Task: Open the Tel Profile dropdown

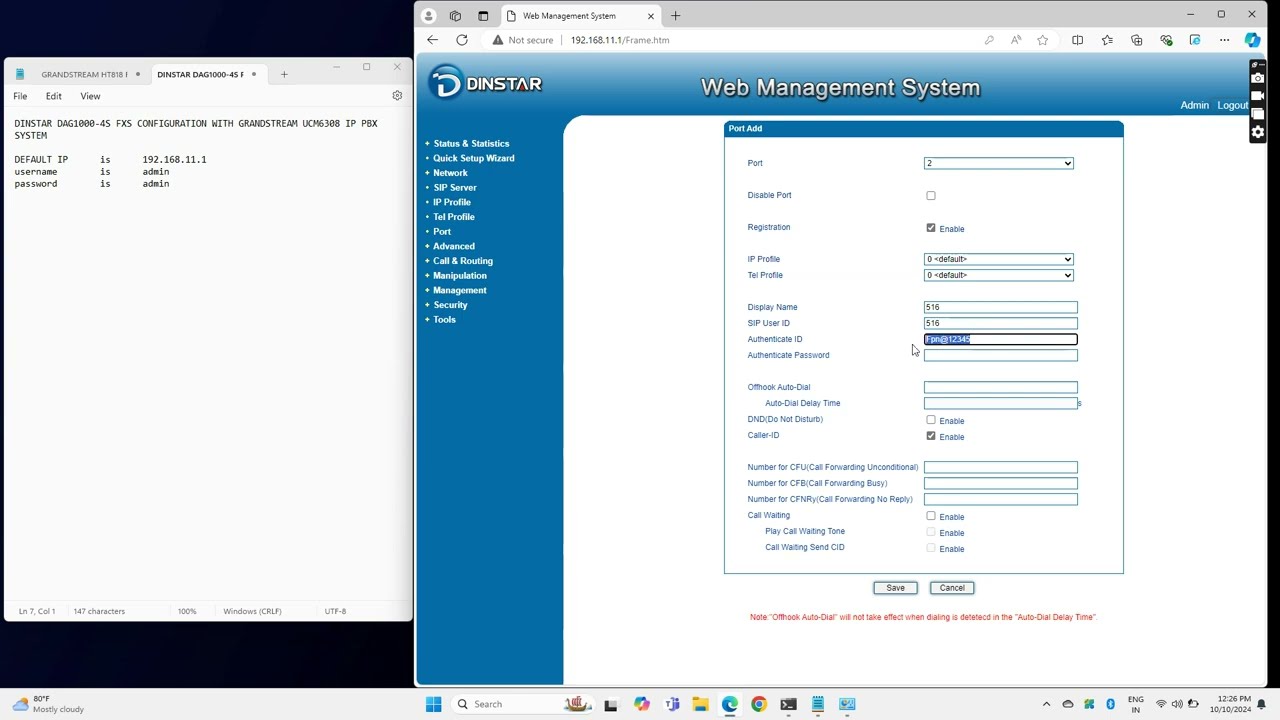Action: tap(999, 275)
